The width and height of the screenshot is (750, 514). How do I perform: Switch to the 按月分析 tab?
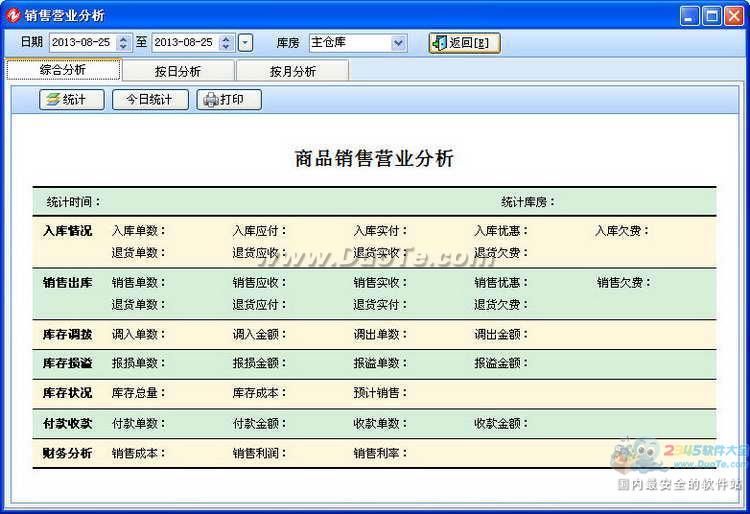[292, 71]
